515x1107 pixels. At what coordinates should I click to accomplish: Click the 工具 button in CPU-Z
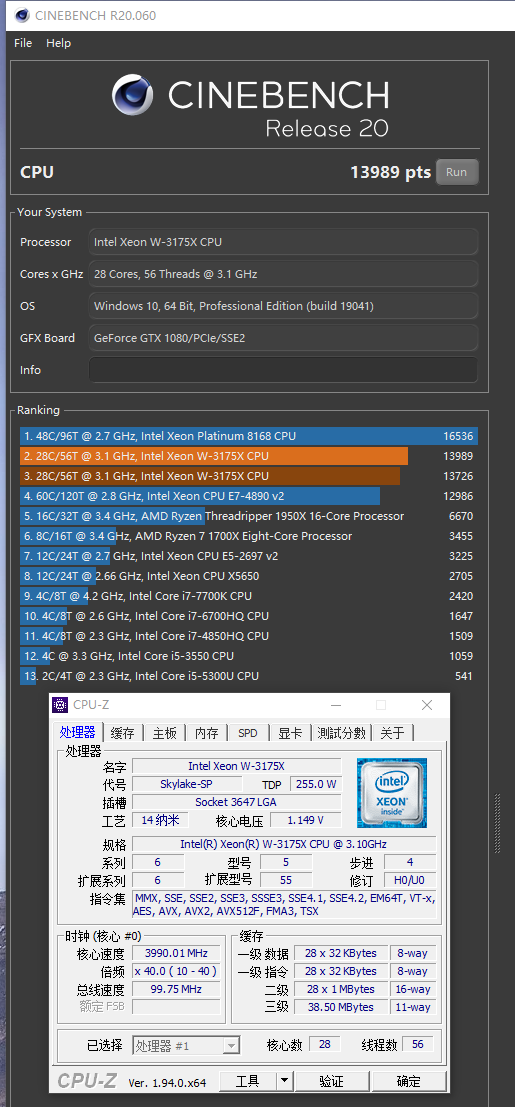247,1081
